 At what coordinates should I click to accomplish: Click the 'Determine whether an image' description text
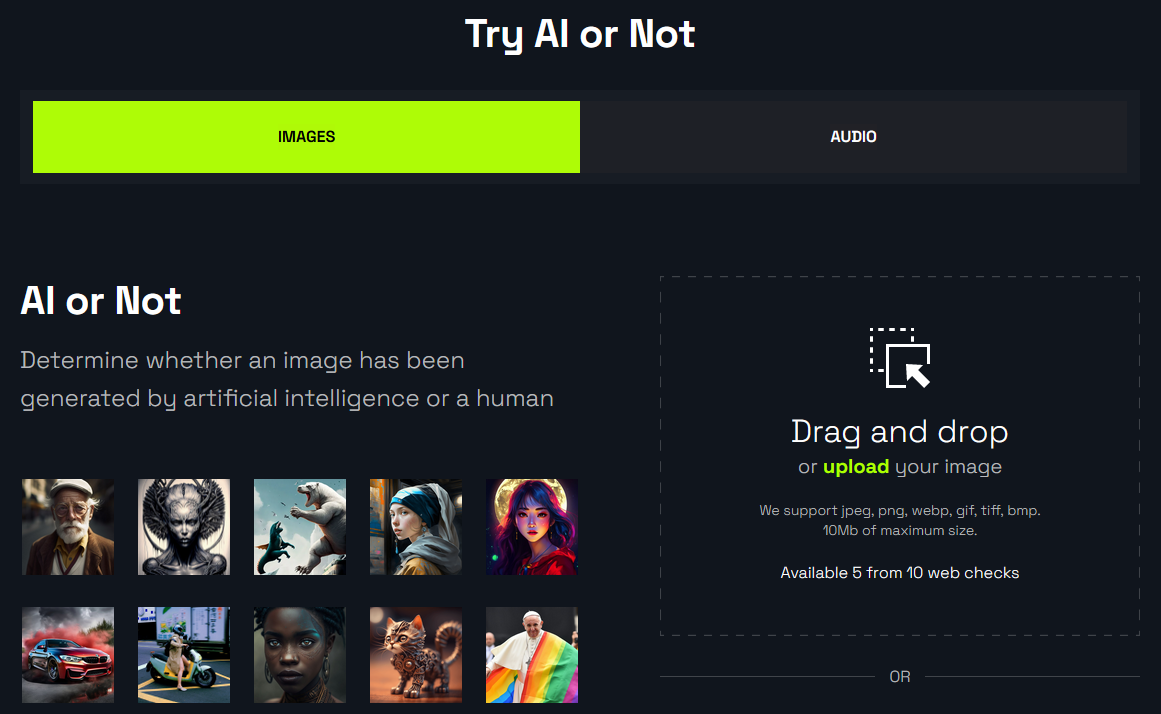coord(287,379)
